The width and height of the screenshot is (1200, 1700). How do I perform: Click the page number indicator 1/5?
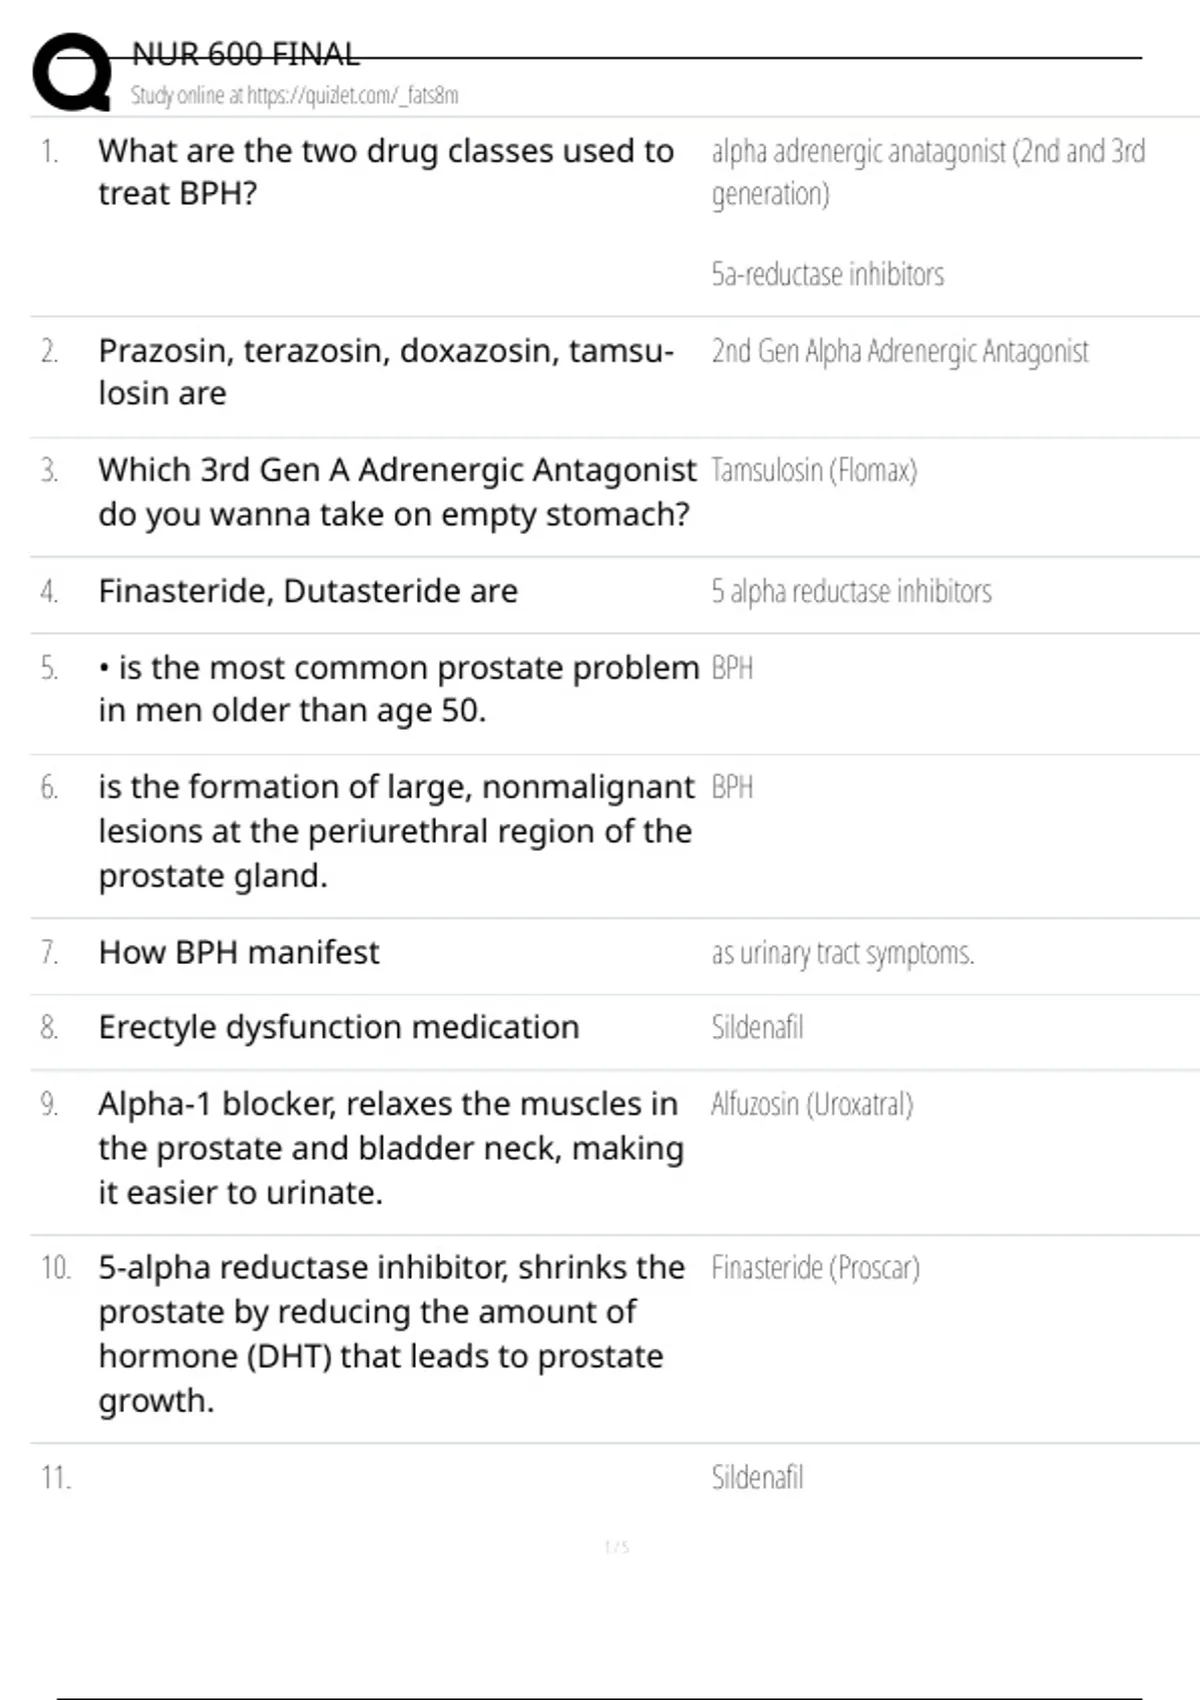click(x=616, y=1547)
